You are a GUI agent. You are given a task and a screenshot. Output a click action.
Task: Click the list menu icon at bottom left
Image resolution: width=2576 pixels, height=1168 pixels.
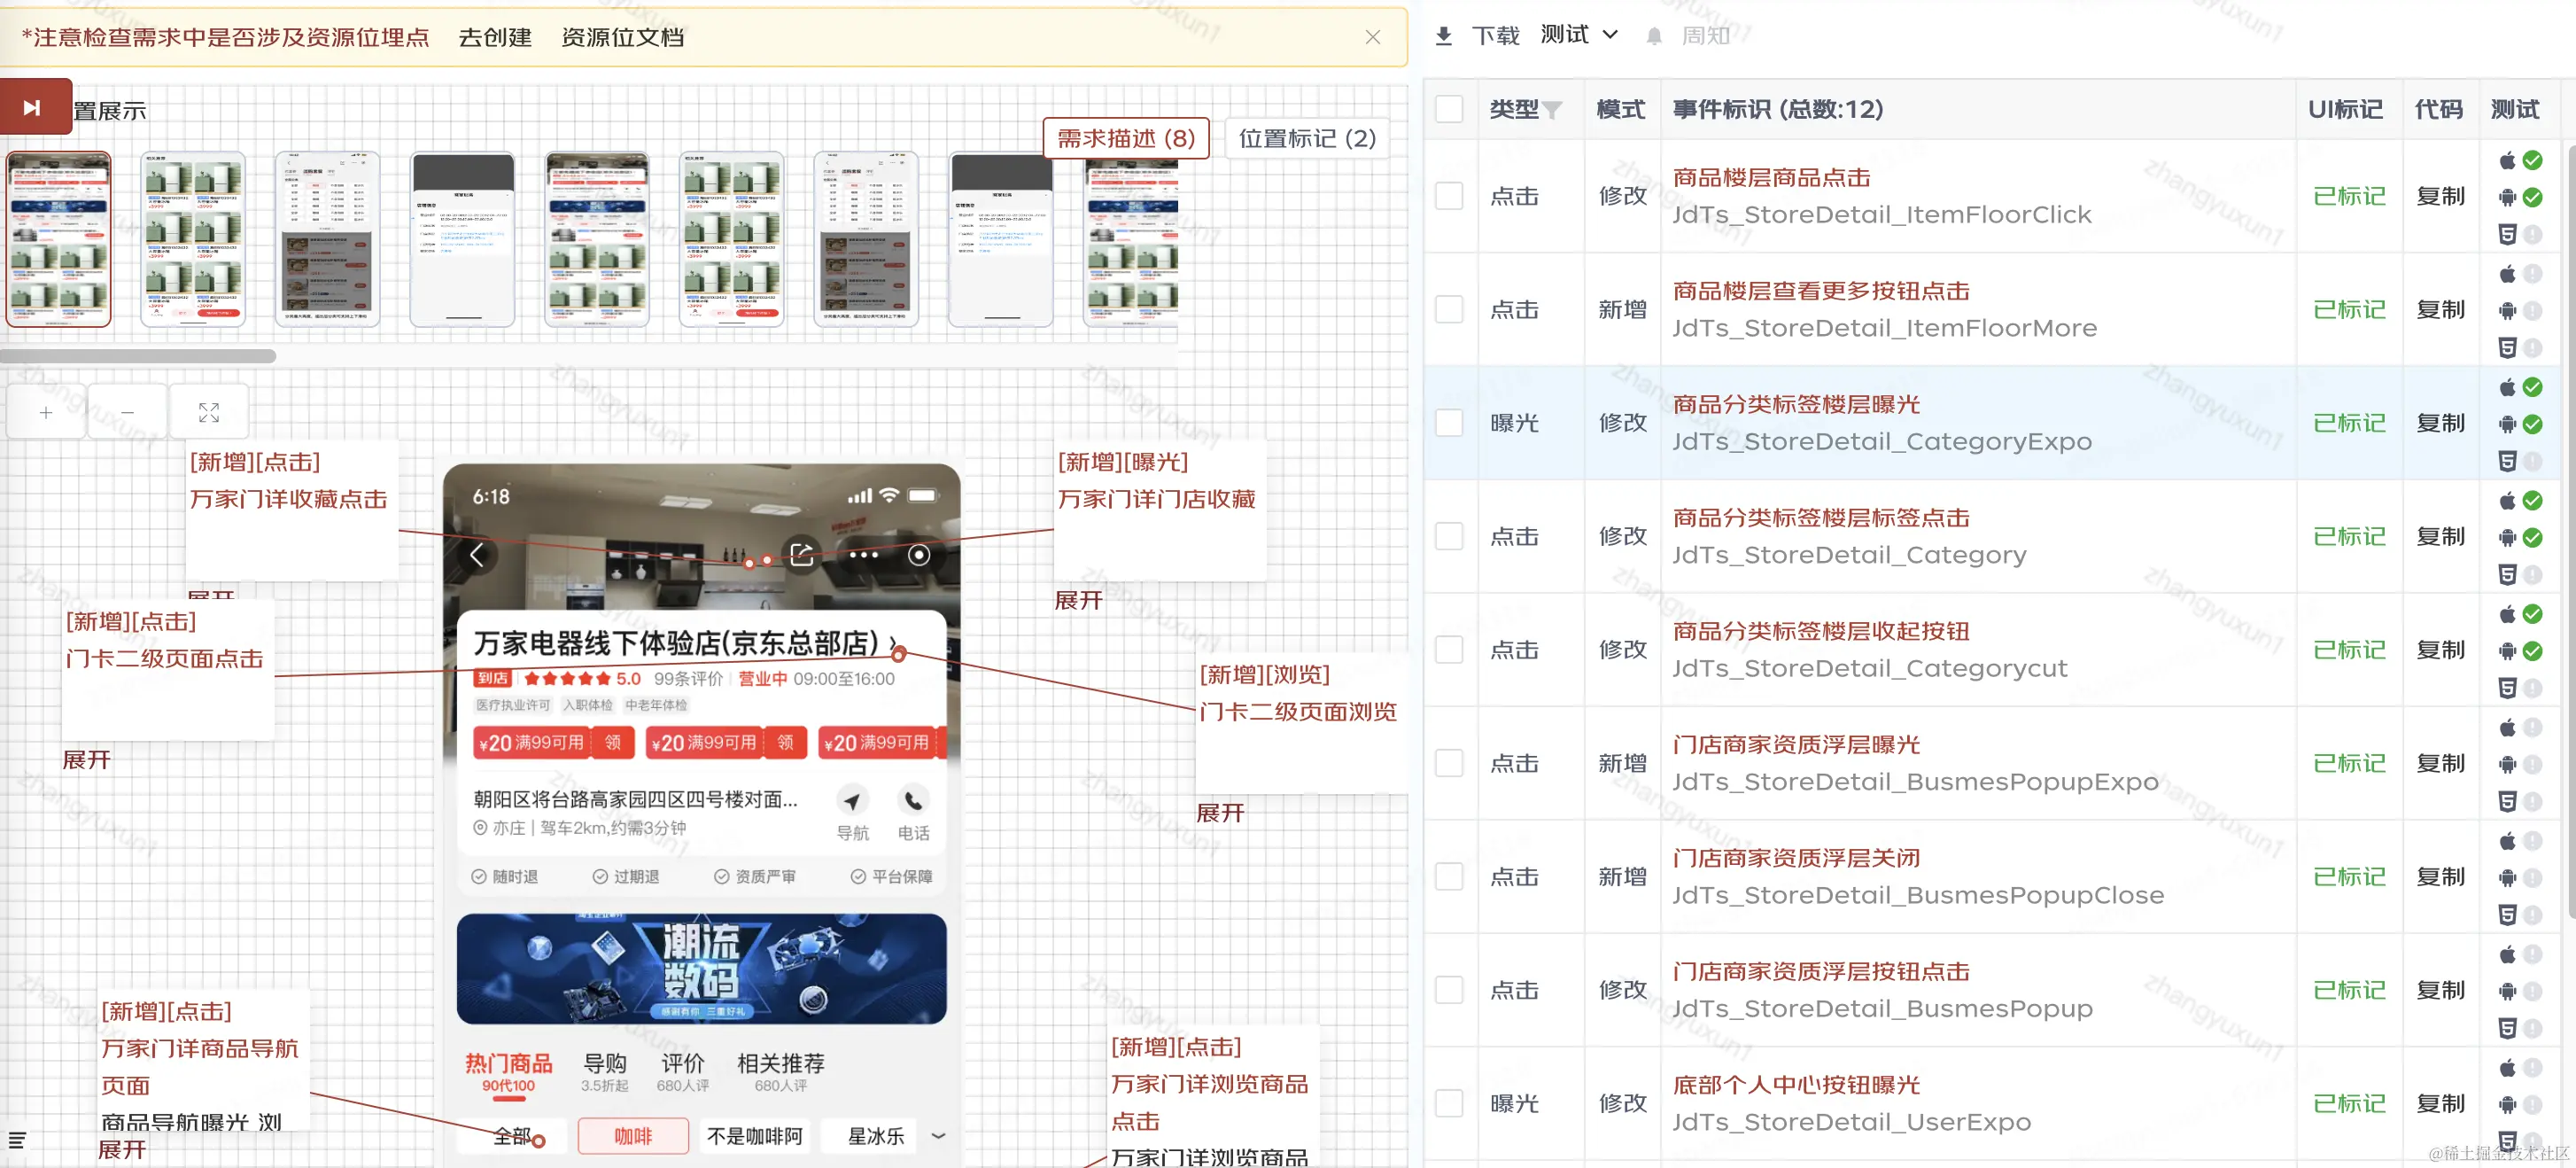click(17, 1140)
